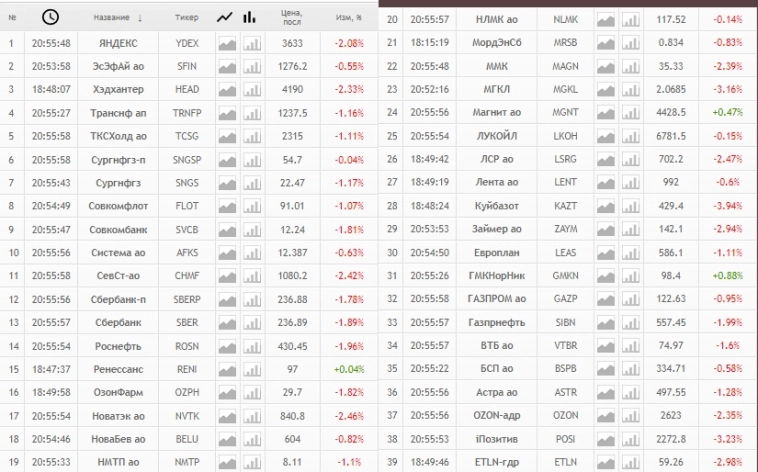758x472 pixels.
Task: Show bar chart for Роснефть ROSN
Action: click(x=252, y=346)
